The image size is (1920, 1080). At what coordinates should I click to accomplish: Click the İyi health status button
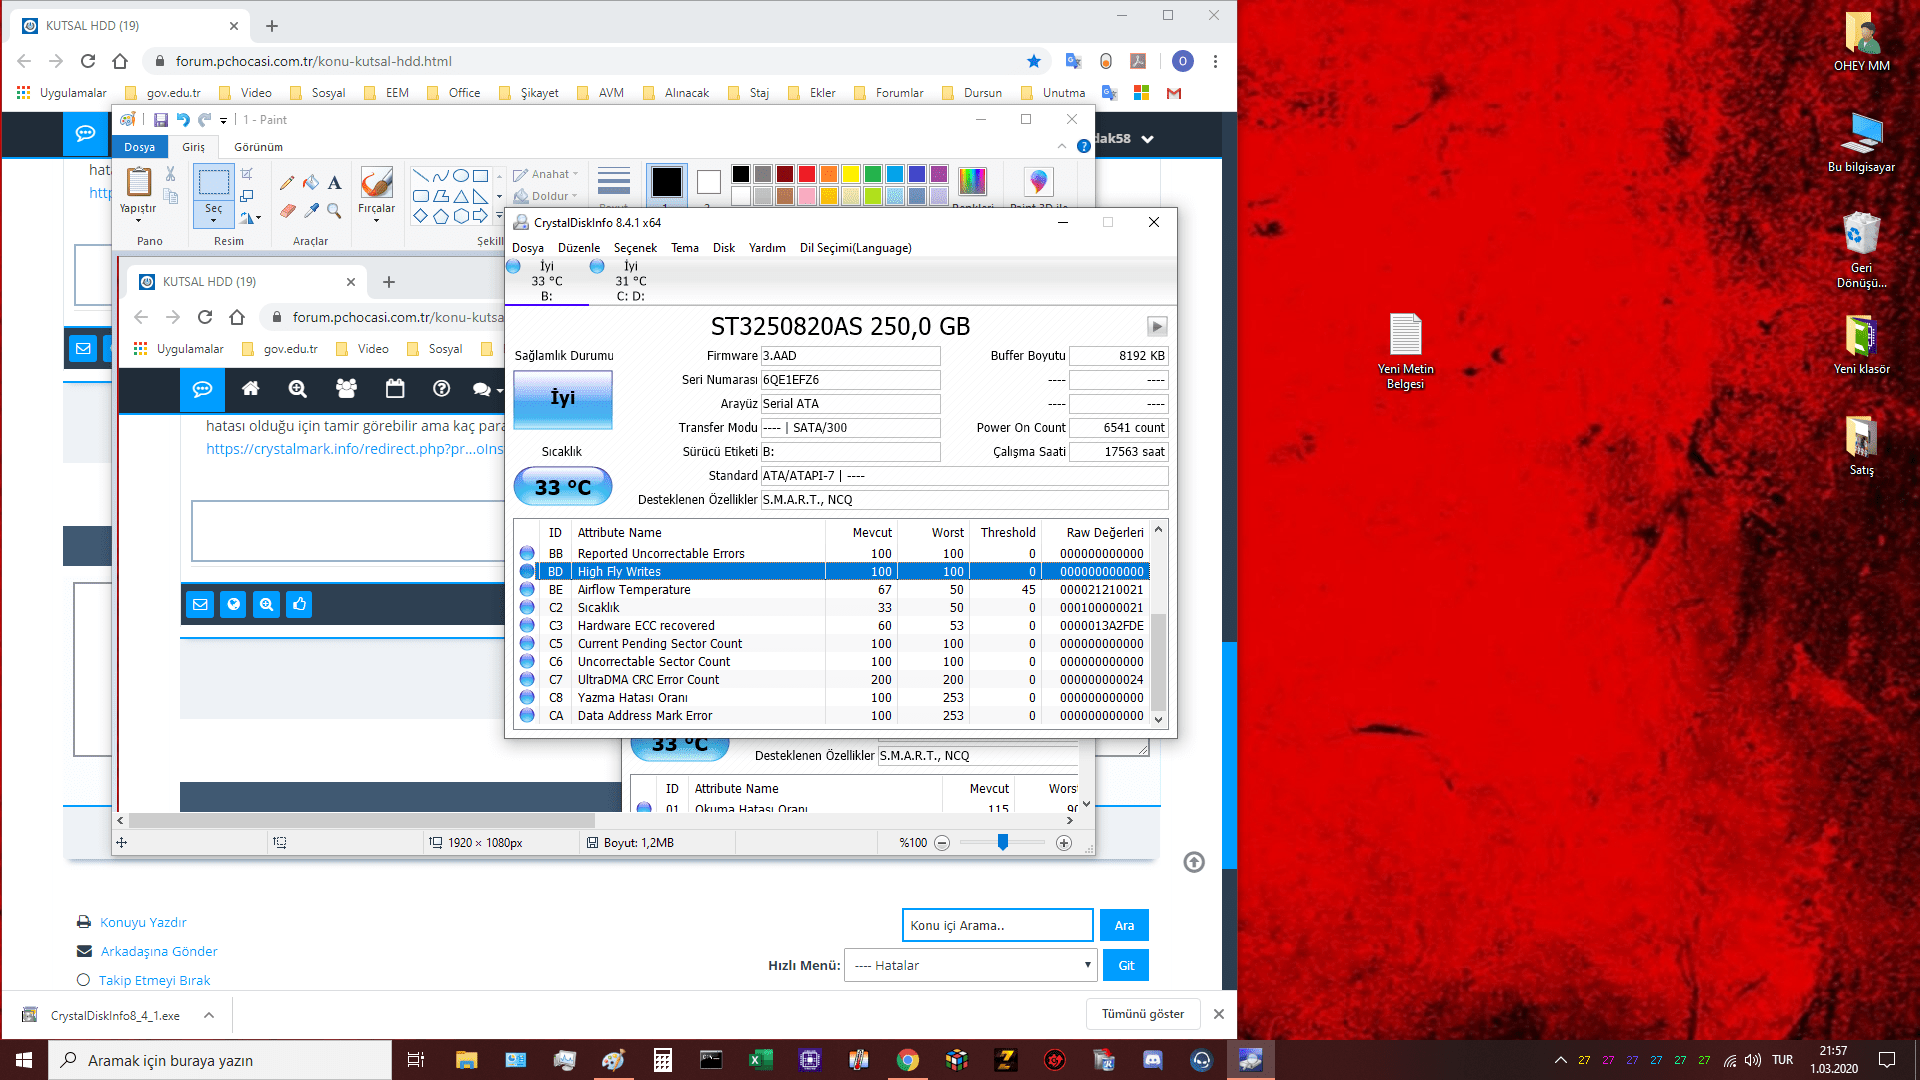point(562,399)
